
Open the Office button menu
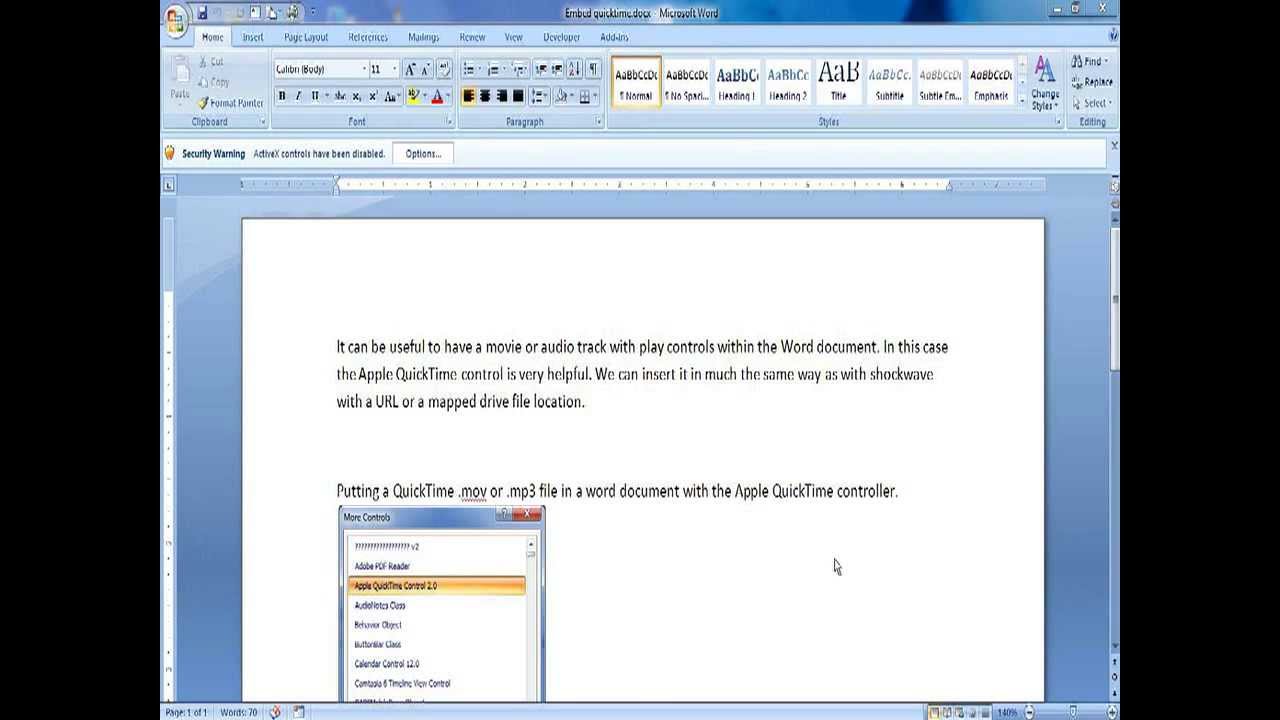point(176,19)
